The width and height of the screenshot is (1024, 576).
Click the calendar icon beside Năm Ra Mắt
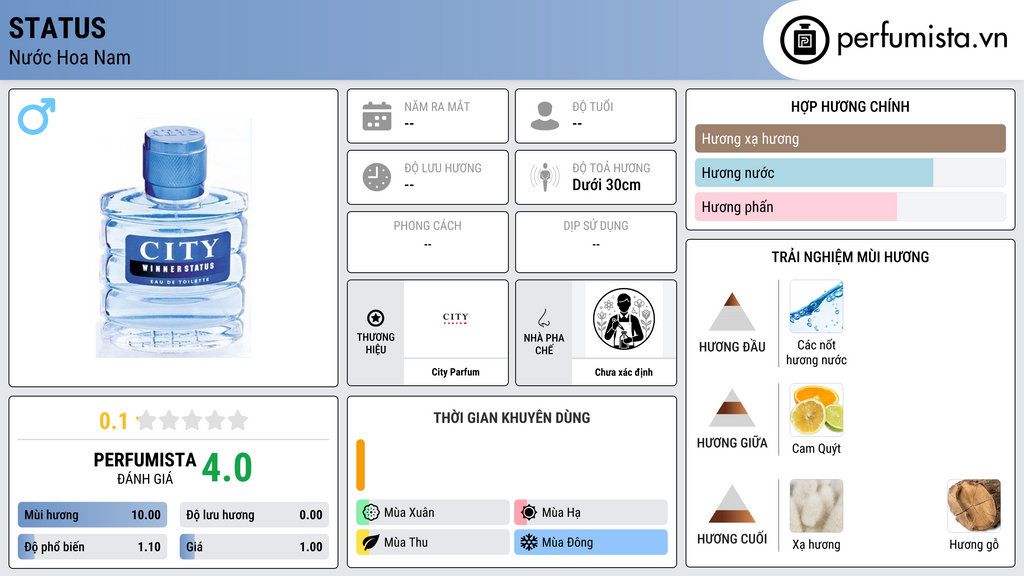[x=377, y=116]
